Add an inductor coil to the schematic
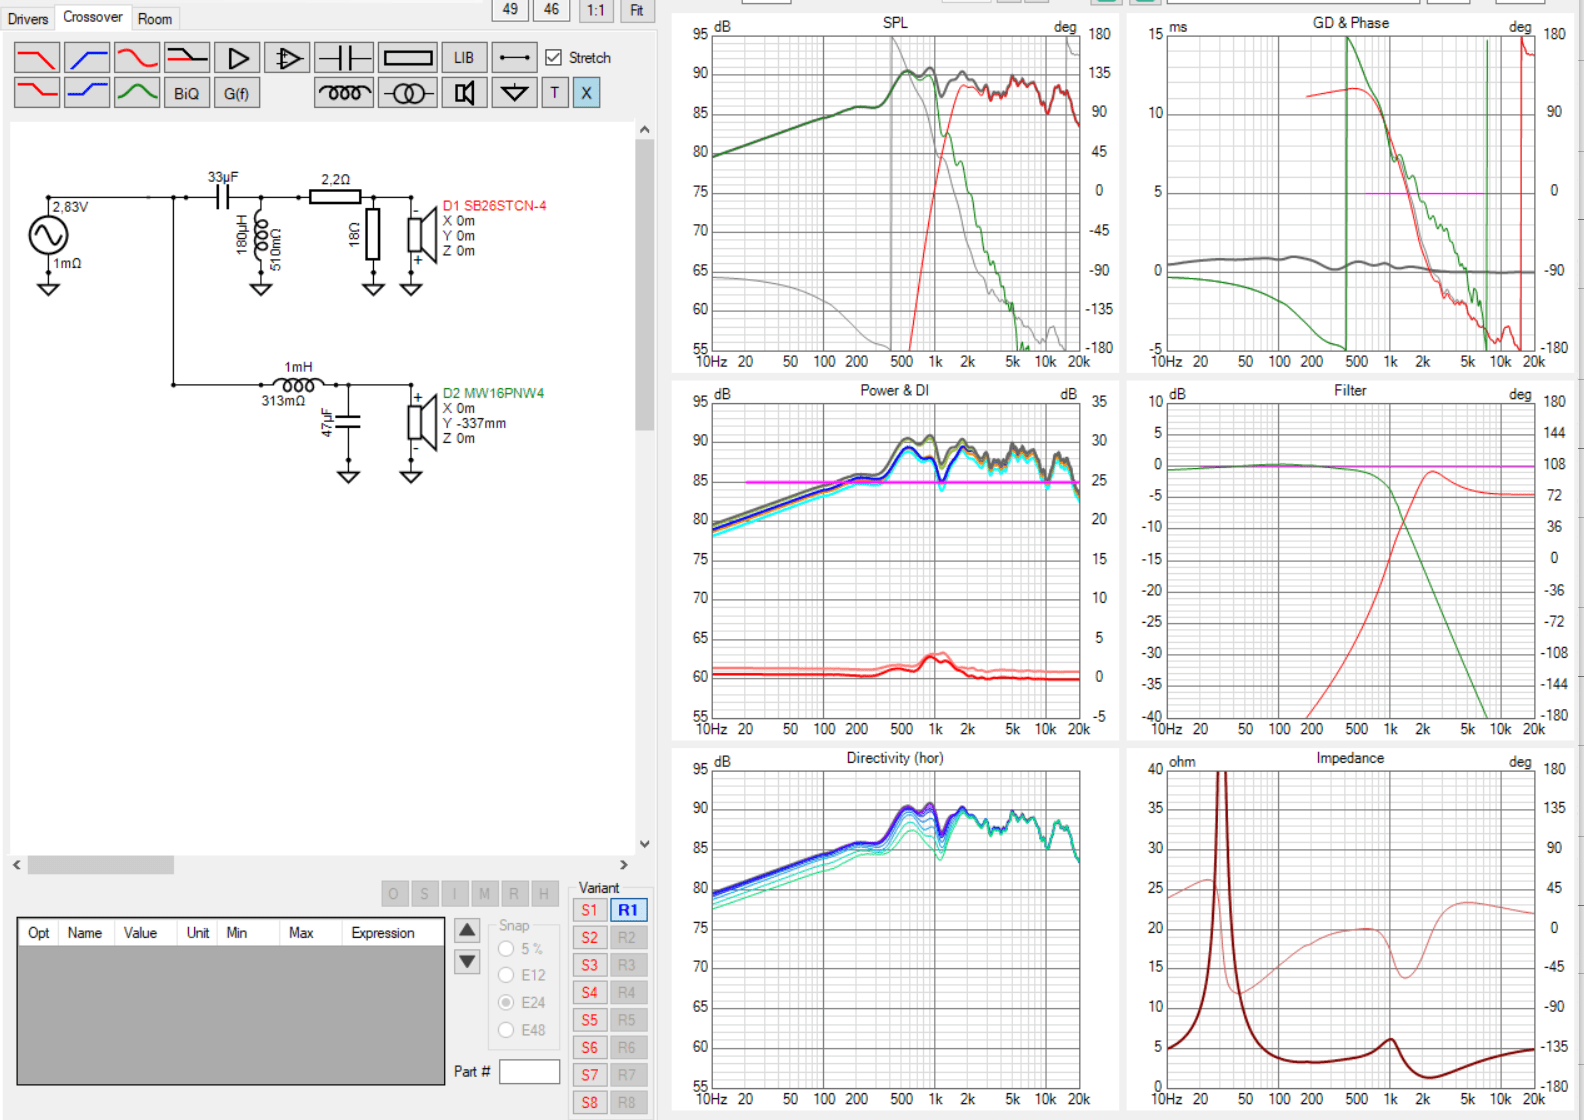The image size is (1584, 1120). (x=344, y=93)
